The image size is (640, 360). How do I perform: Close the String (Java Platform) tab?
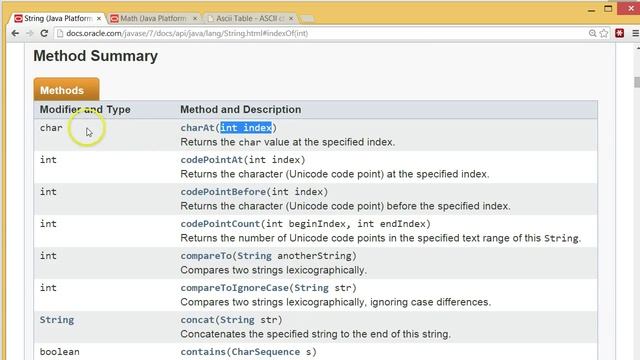99,19
